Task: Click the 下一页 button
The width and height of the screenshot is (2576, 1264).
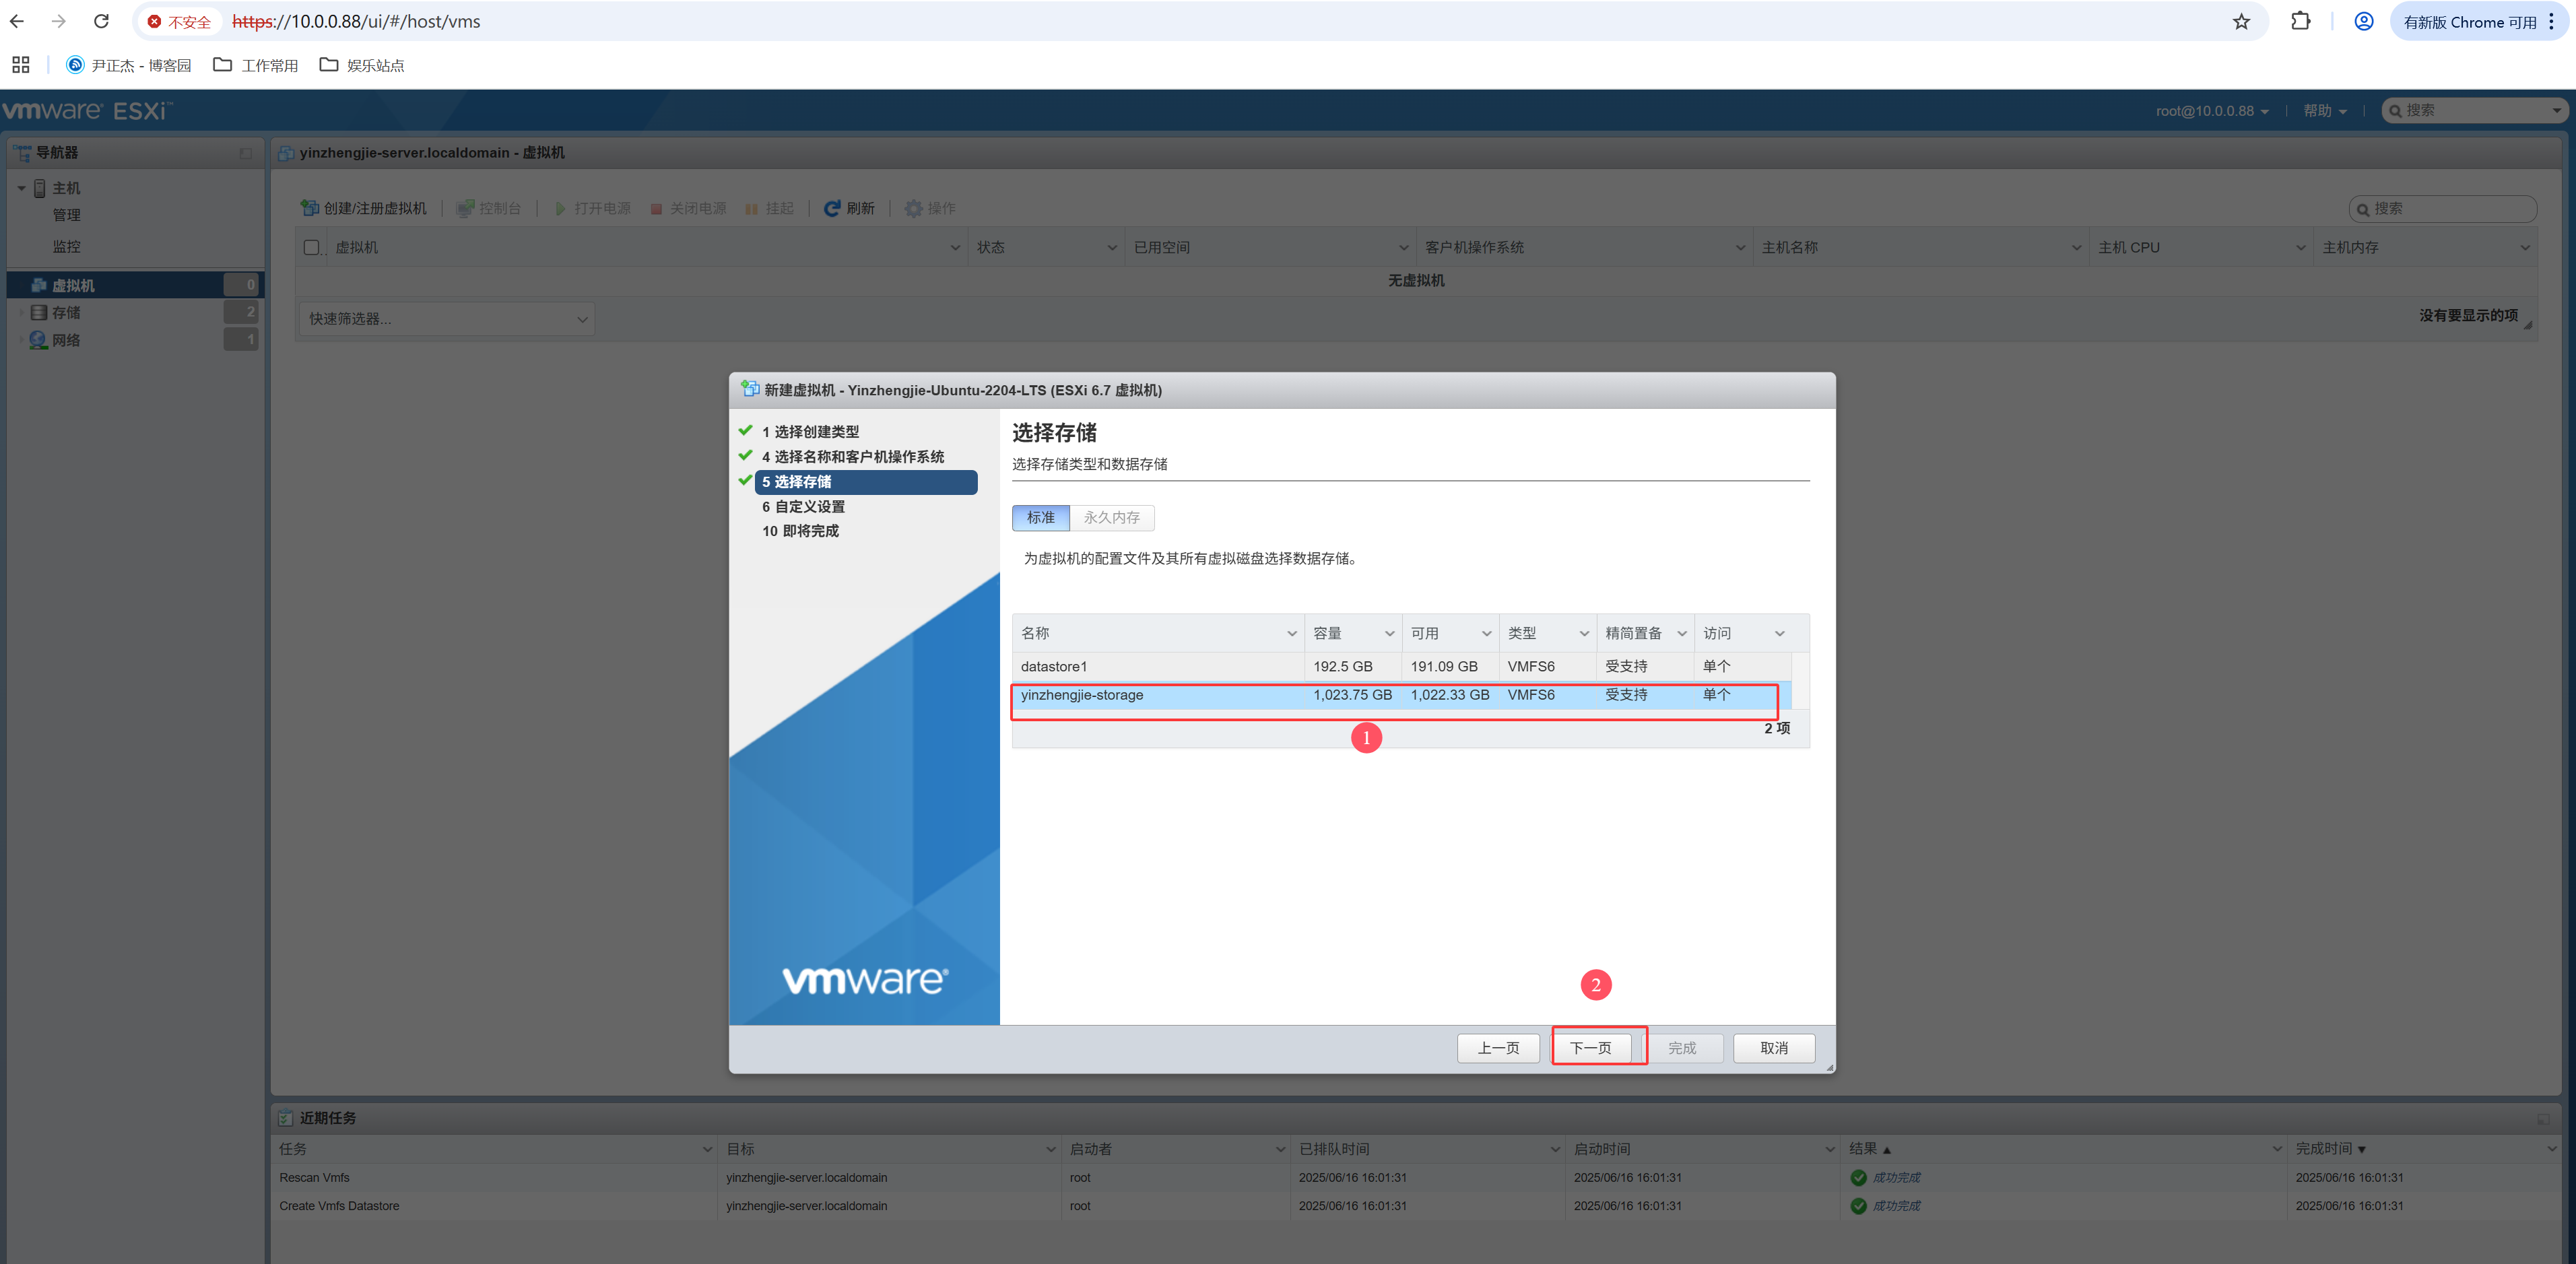Action: click(1590, 1047)
